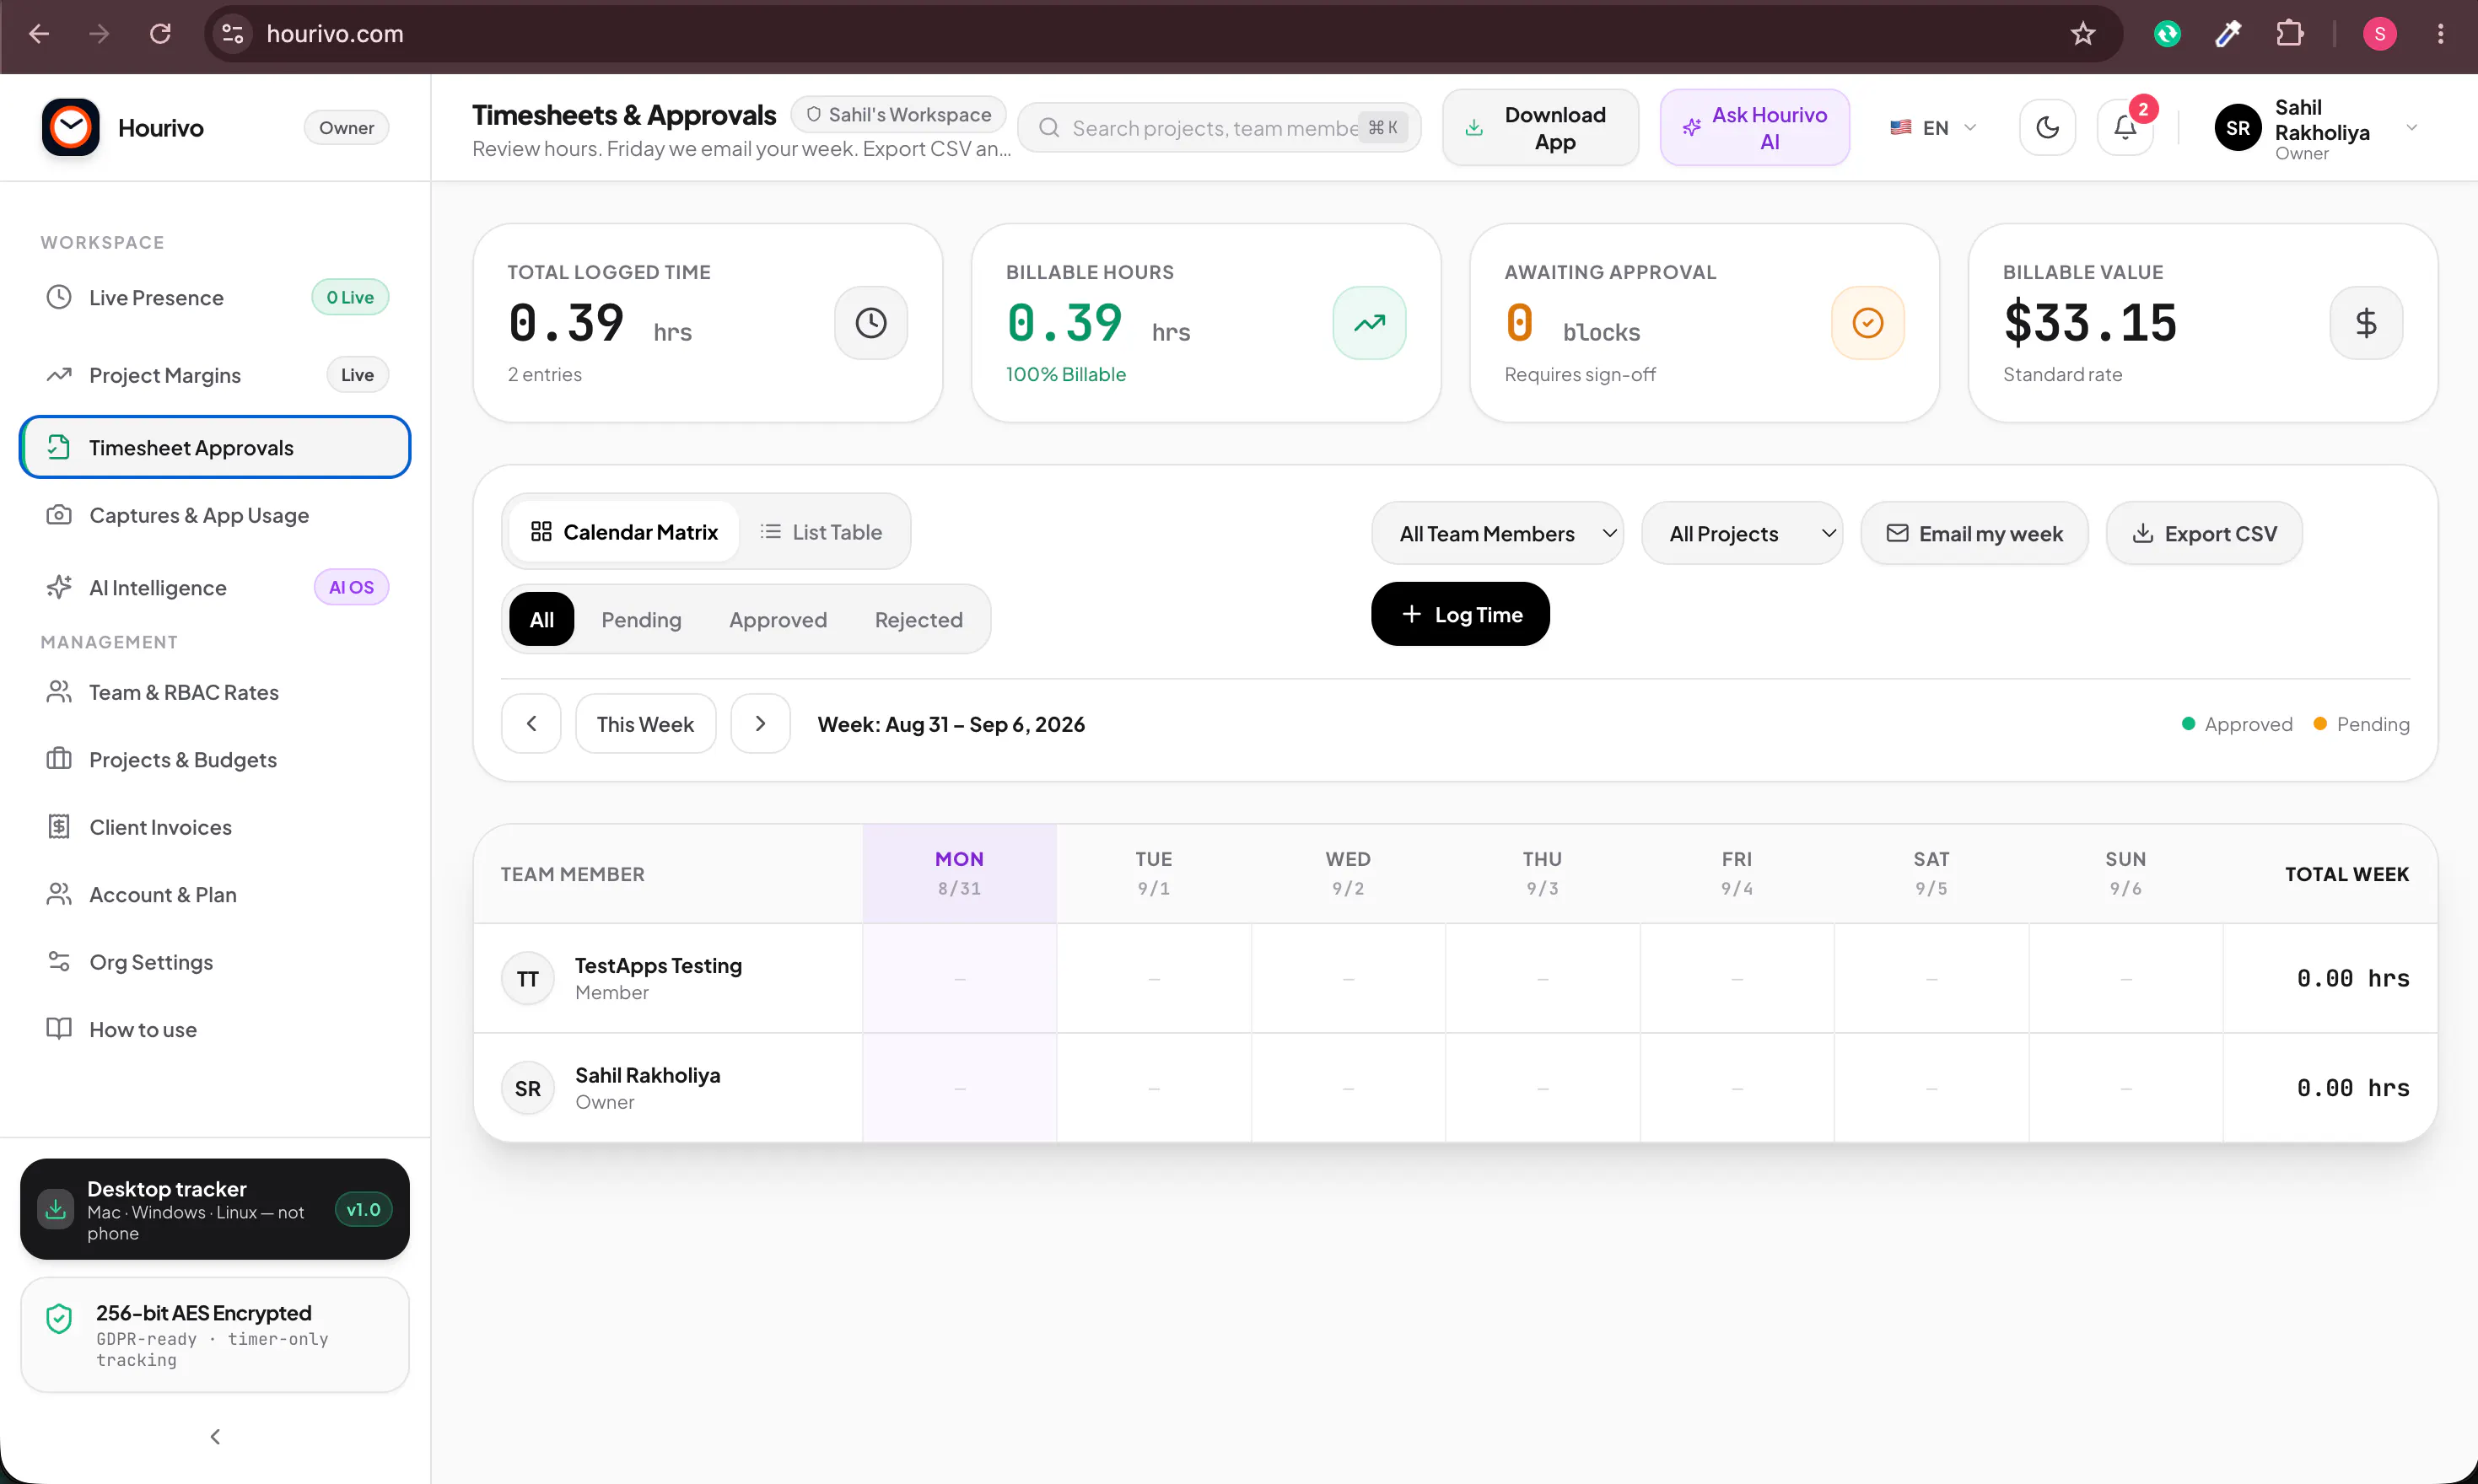Screen dimensions: 2478x1484
Task: Open AI Intelligence in sidebar
Action: pos(215,587)
